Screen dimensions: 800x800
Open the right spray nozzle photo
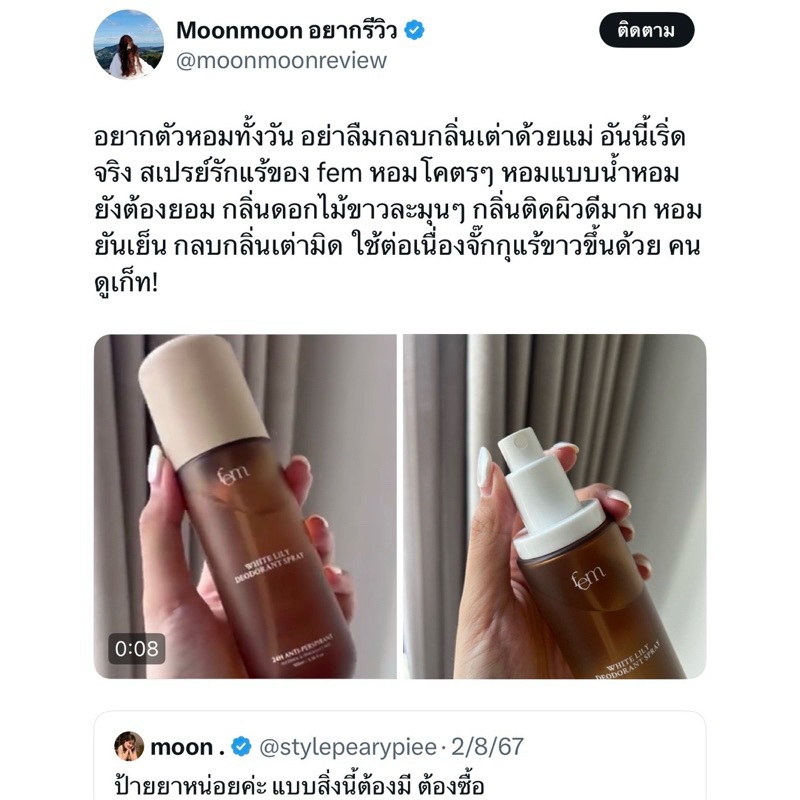[555, 506]
